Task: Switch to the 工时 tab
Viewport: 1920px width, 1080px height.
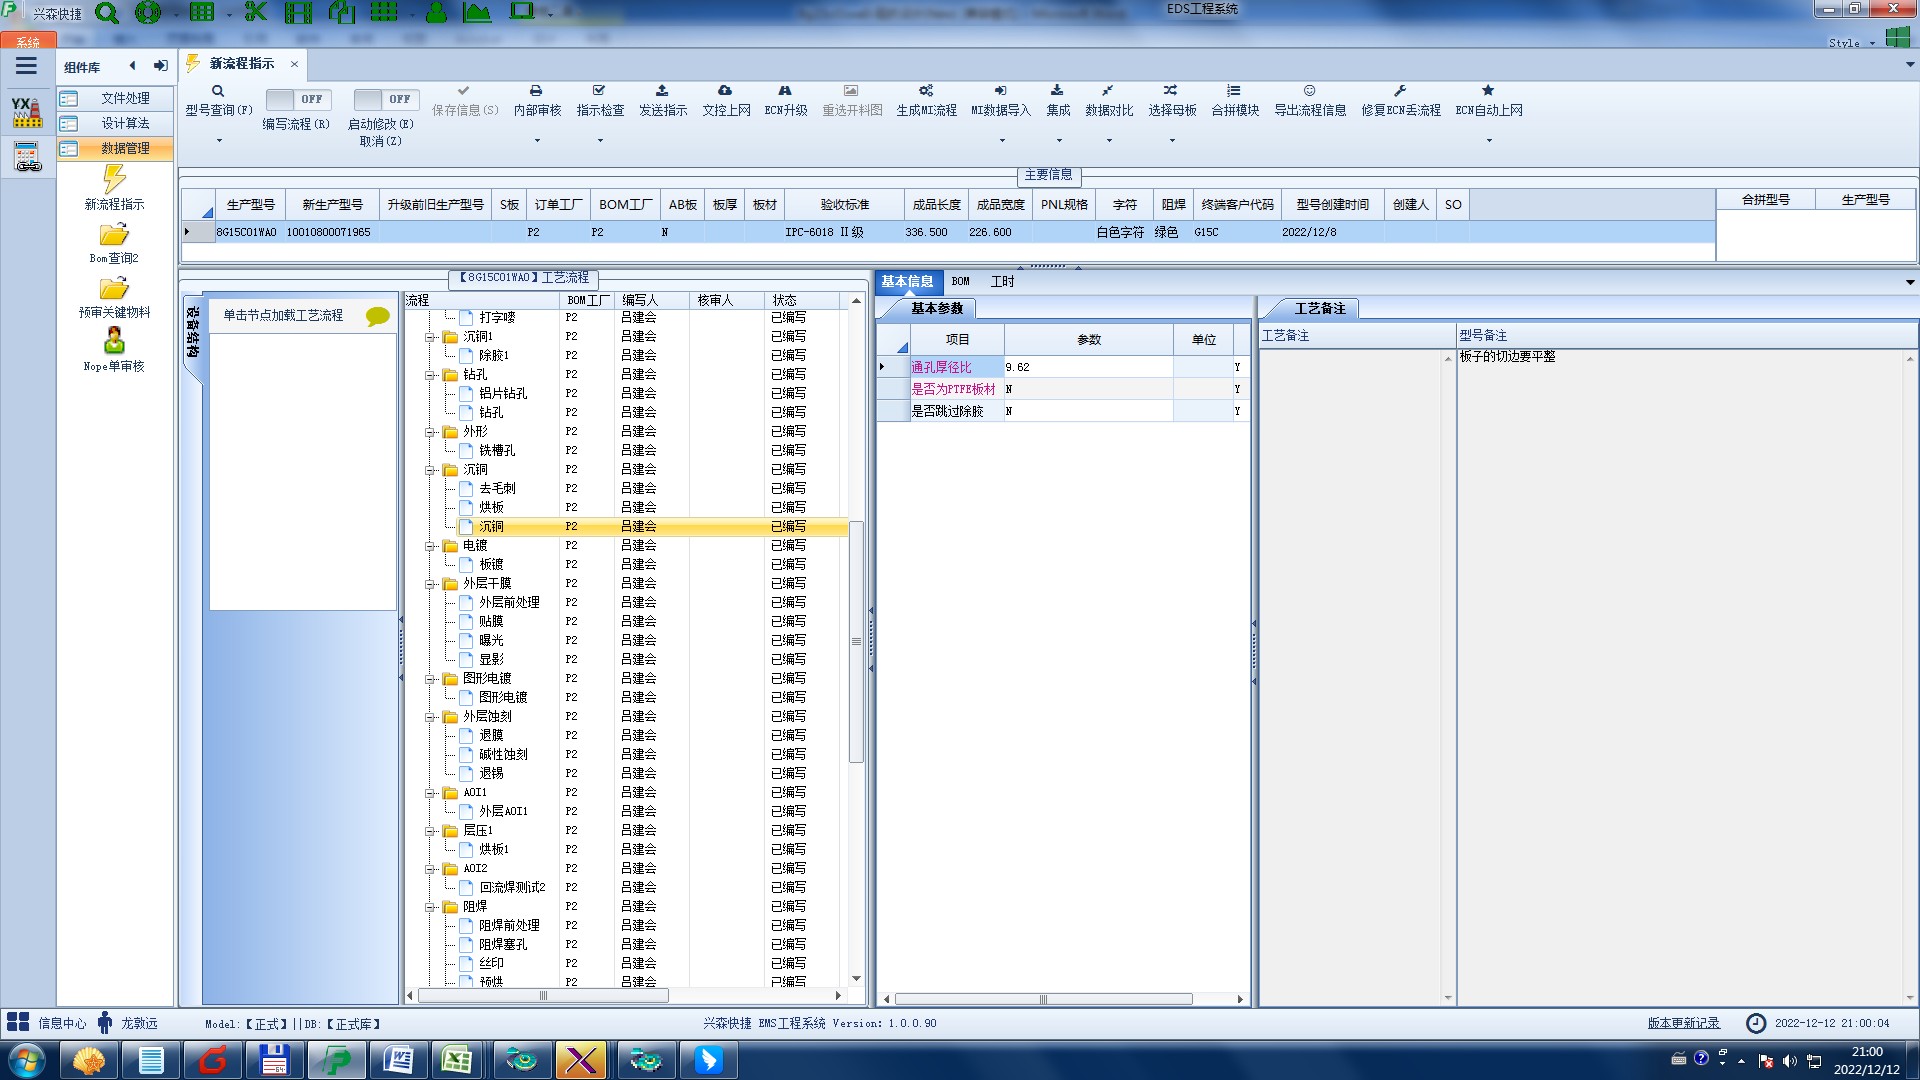Action: (1002, 282)
